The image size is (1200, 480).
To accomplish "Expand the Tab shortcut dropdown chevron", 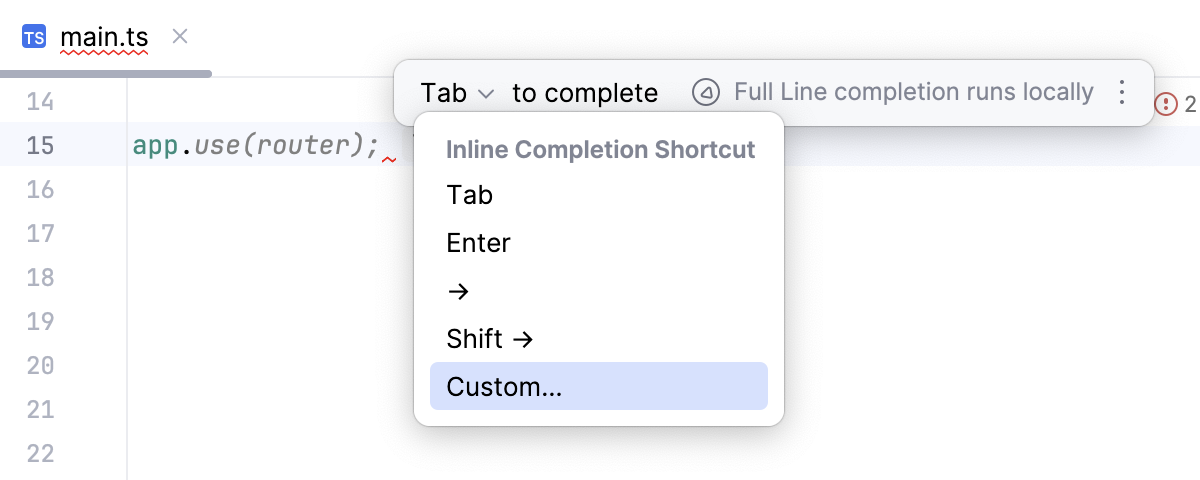I will coord(487,94).
